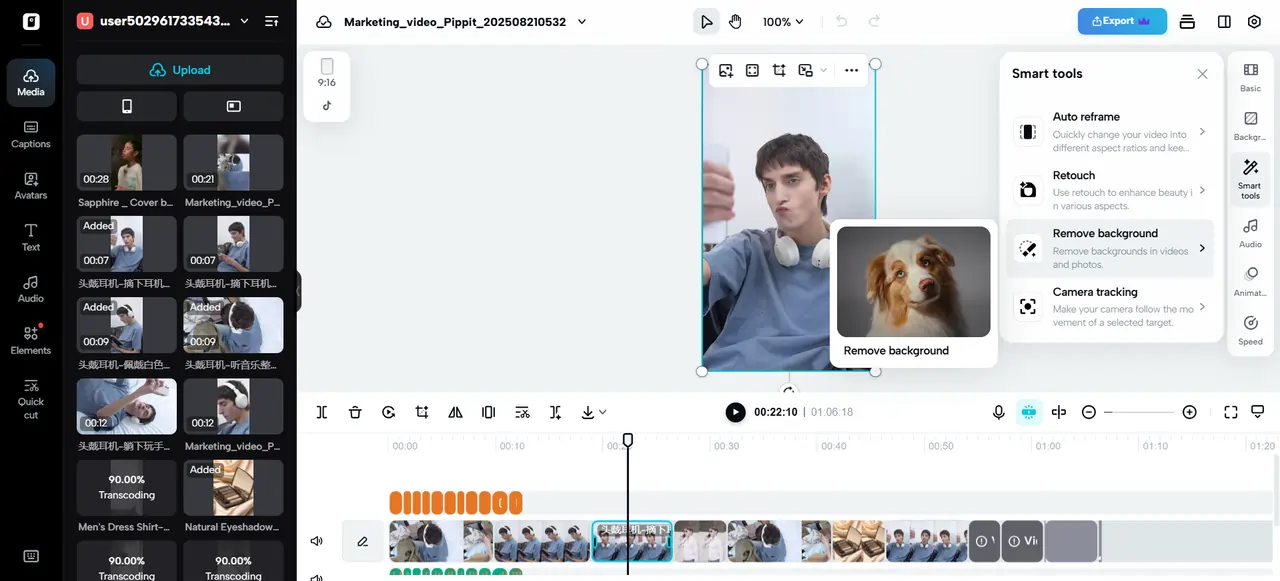Expand the project name Marketing_video_Pippit dropdown
This screenshot has width=1280, height=581.
click(x=582, y=22)
